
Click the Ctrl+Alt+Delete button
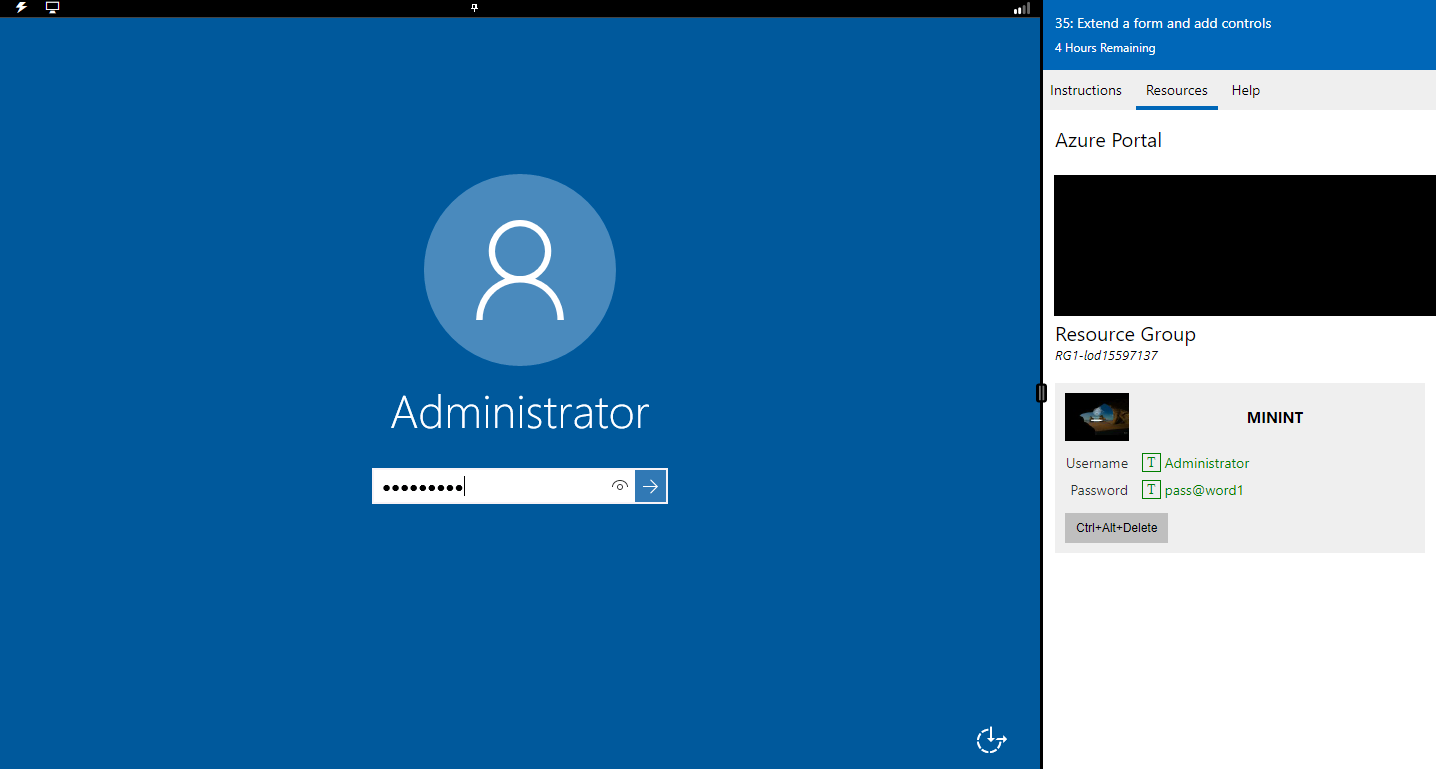pos(1116,528)
